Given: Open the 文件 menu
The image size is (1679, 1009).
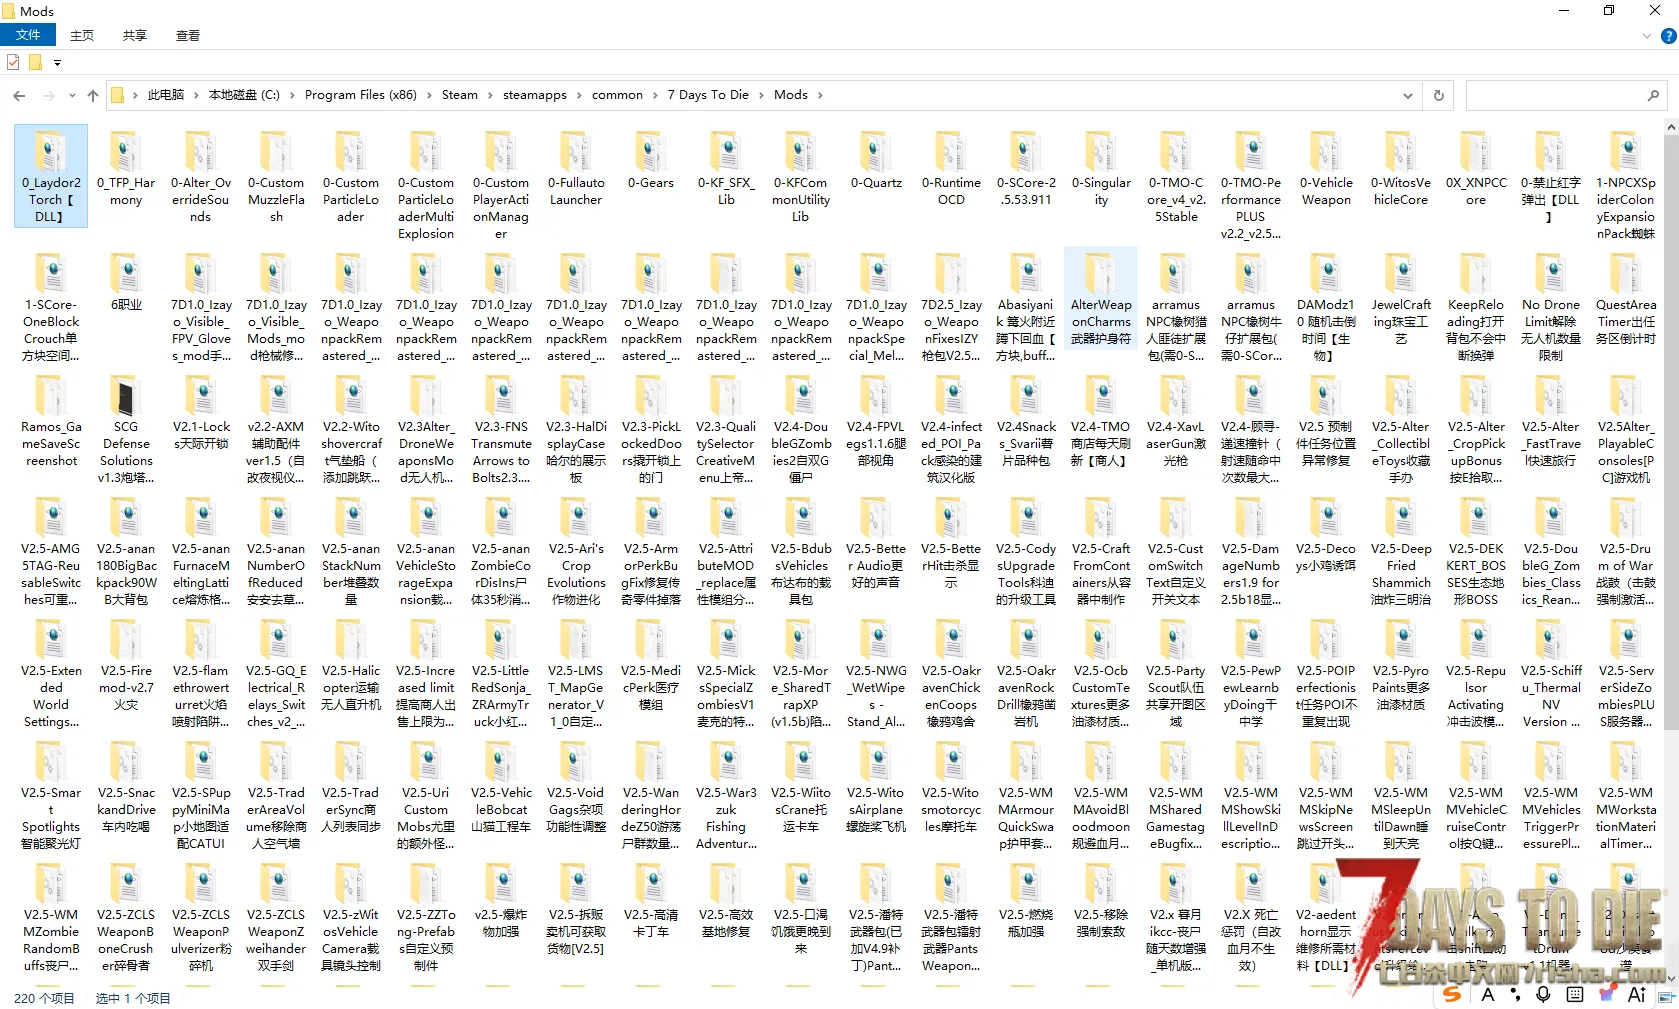Looking at the screenshot, I should coord(28,35).
